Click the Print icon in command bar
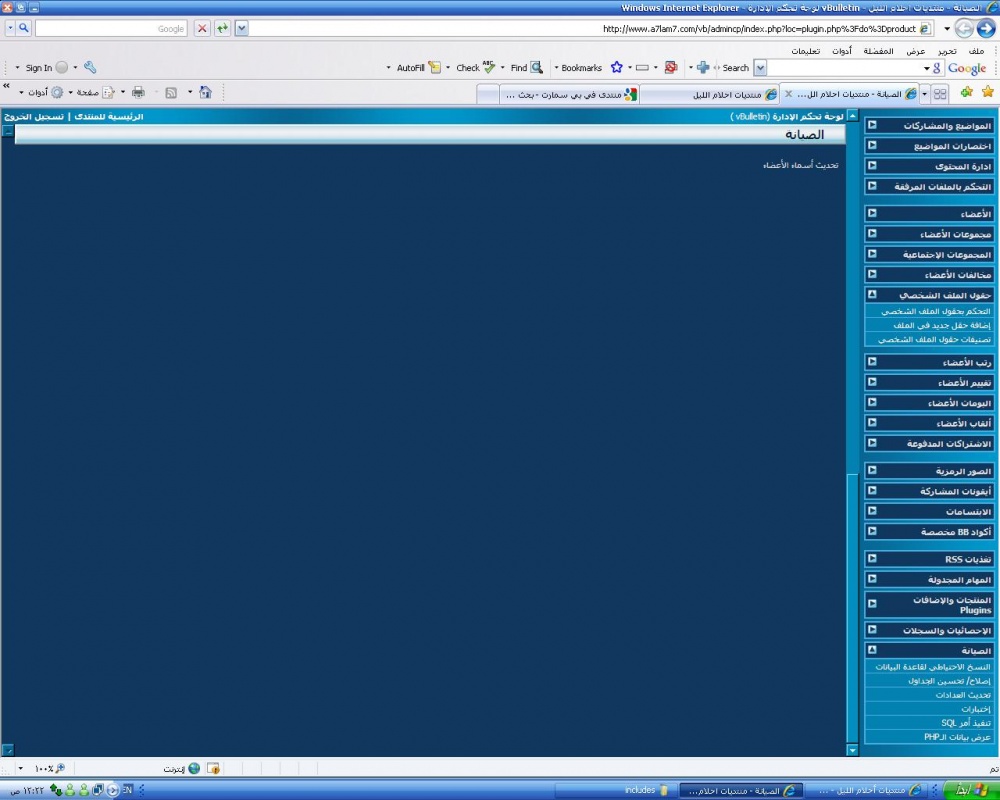1000x800 pixels. (138, 92)
